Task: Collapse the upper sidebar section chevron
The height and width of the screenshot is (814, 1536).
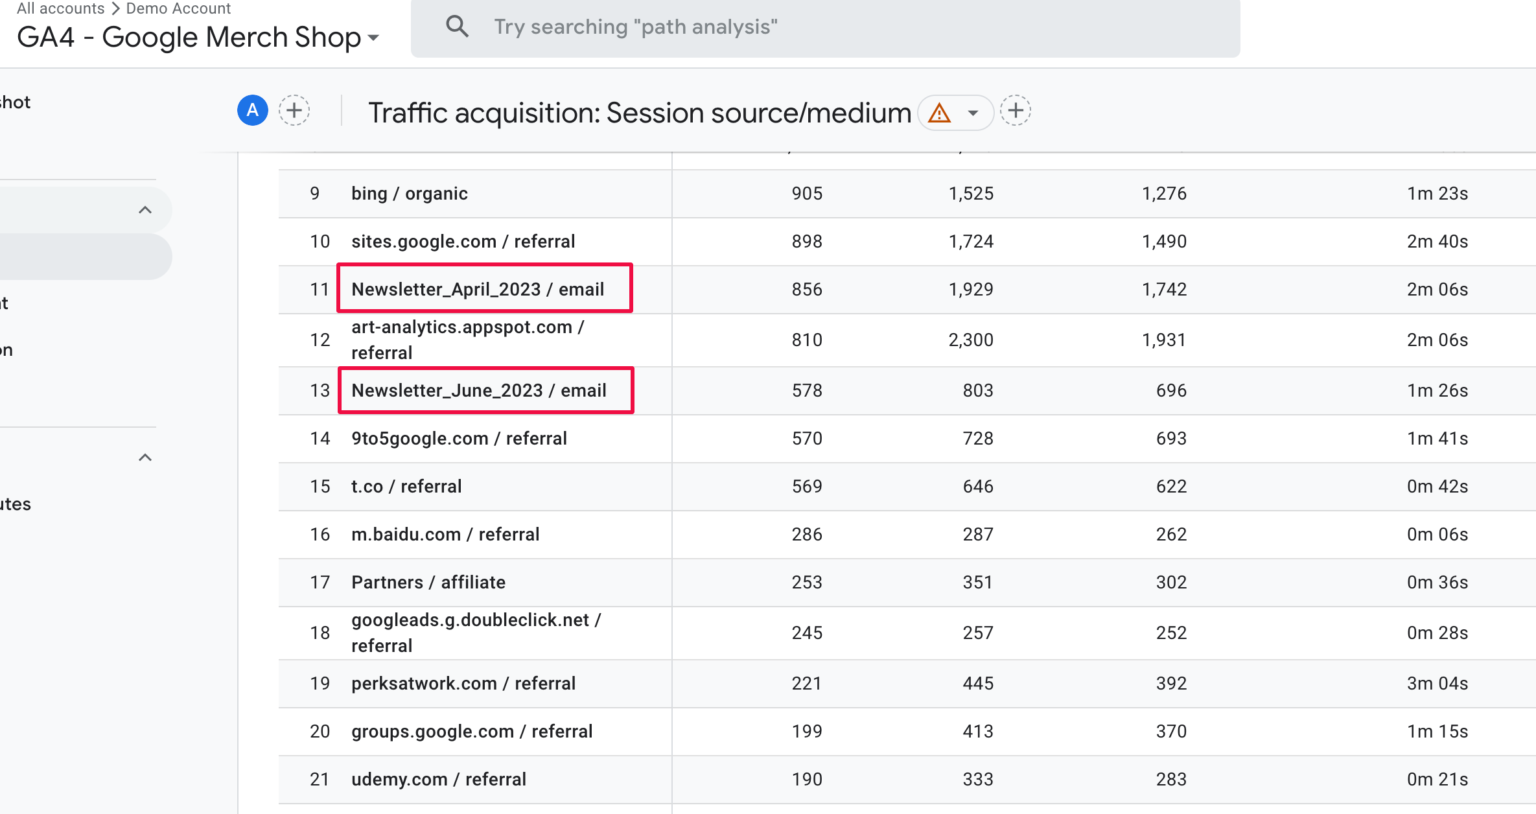Action: point(144,209)
